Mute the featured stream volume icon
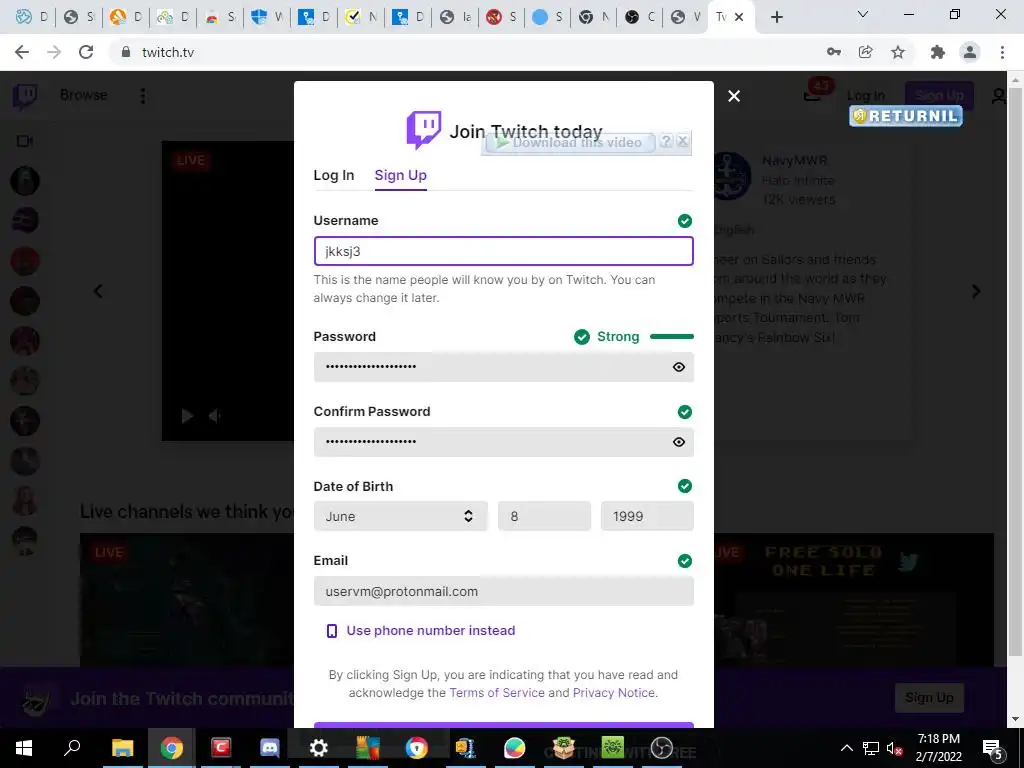Screen dimensions: 1024x768 [215, 416]
